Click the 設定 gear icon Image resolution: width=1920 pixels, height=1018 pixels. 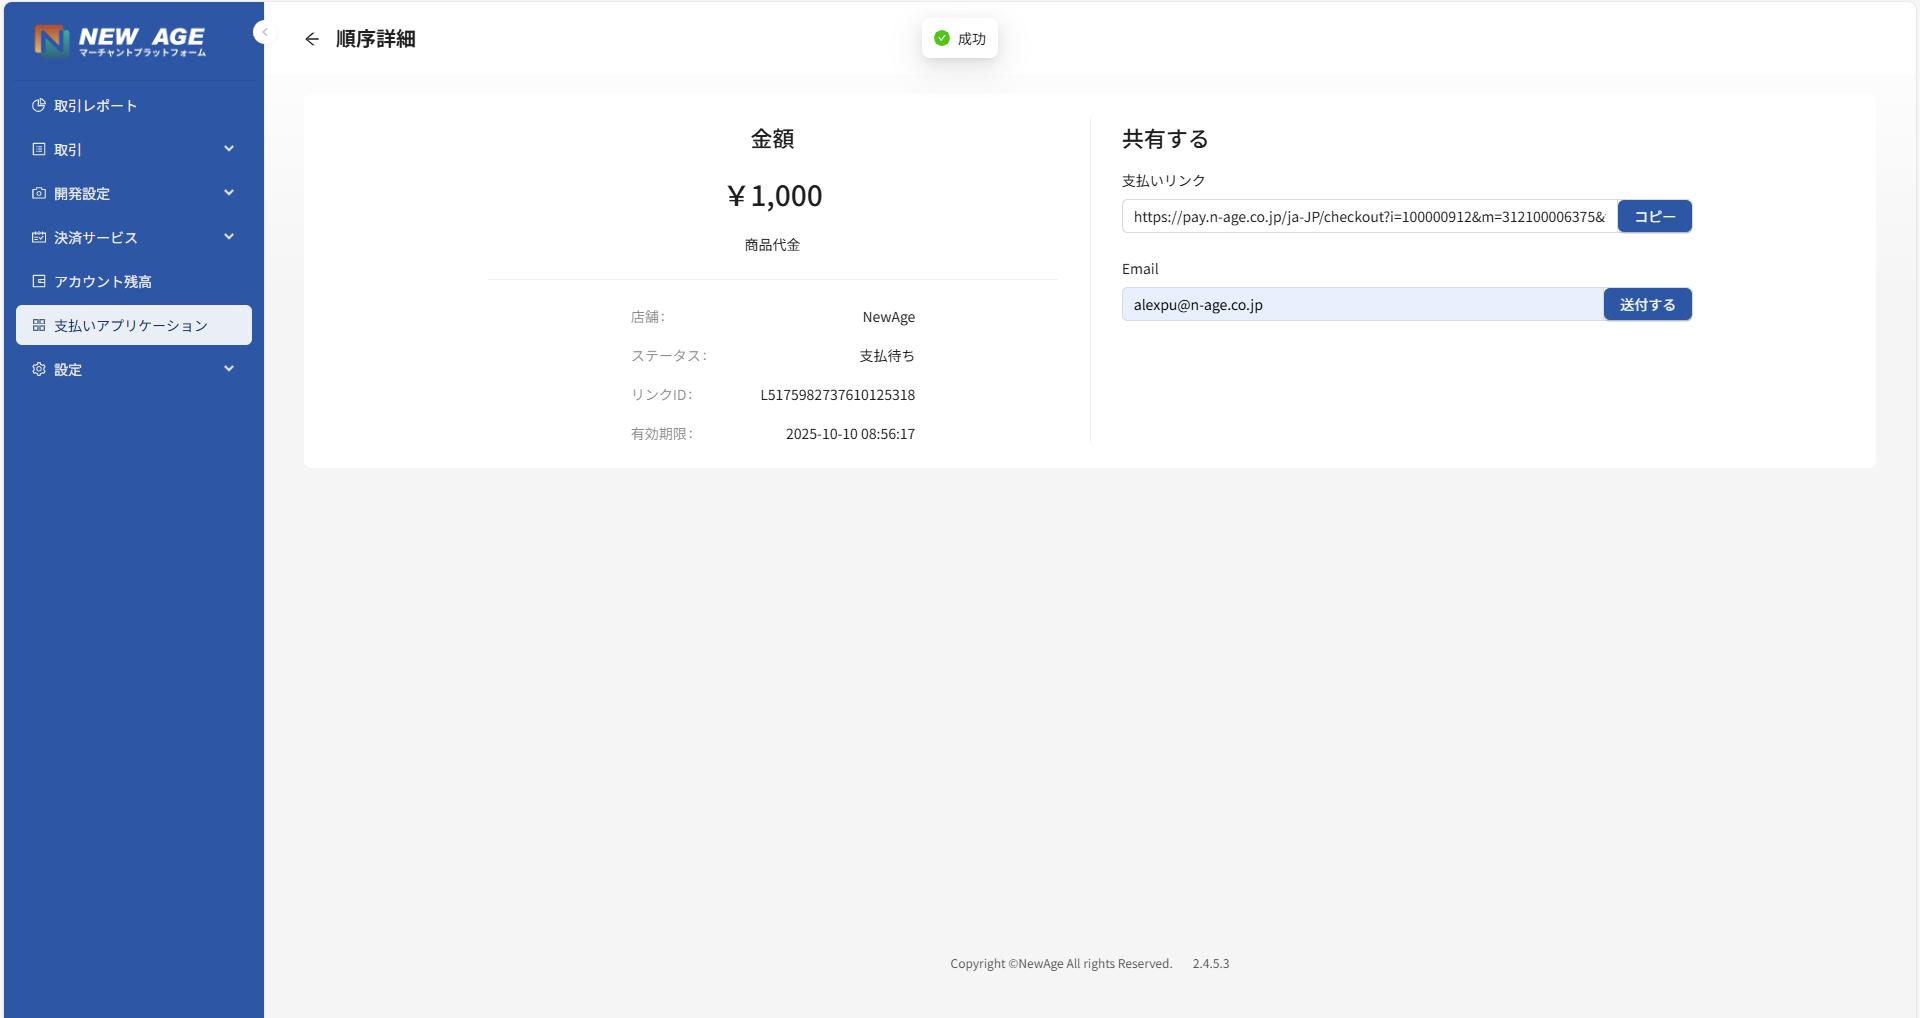[39, 369]
